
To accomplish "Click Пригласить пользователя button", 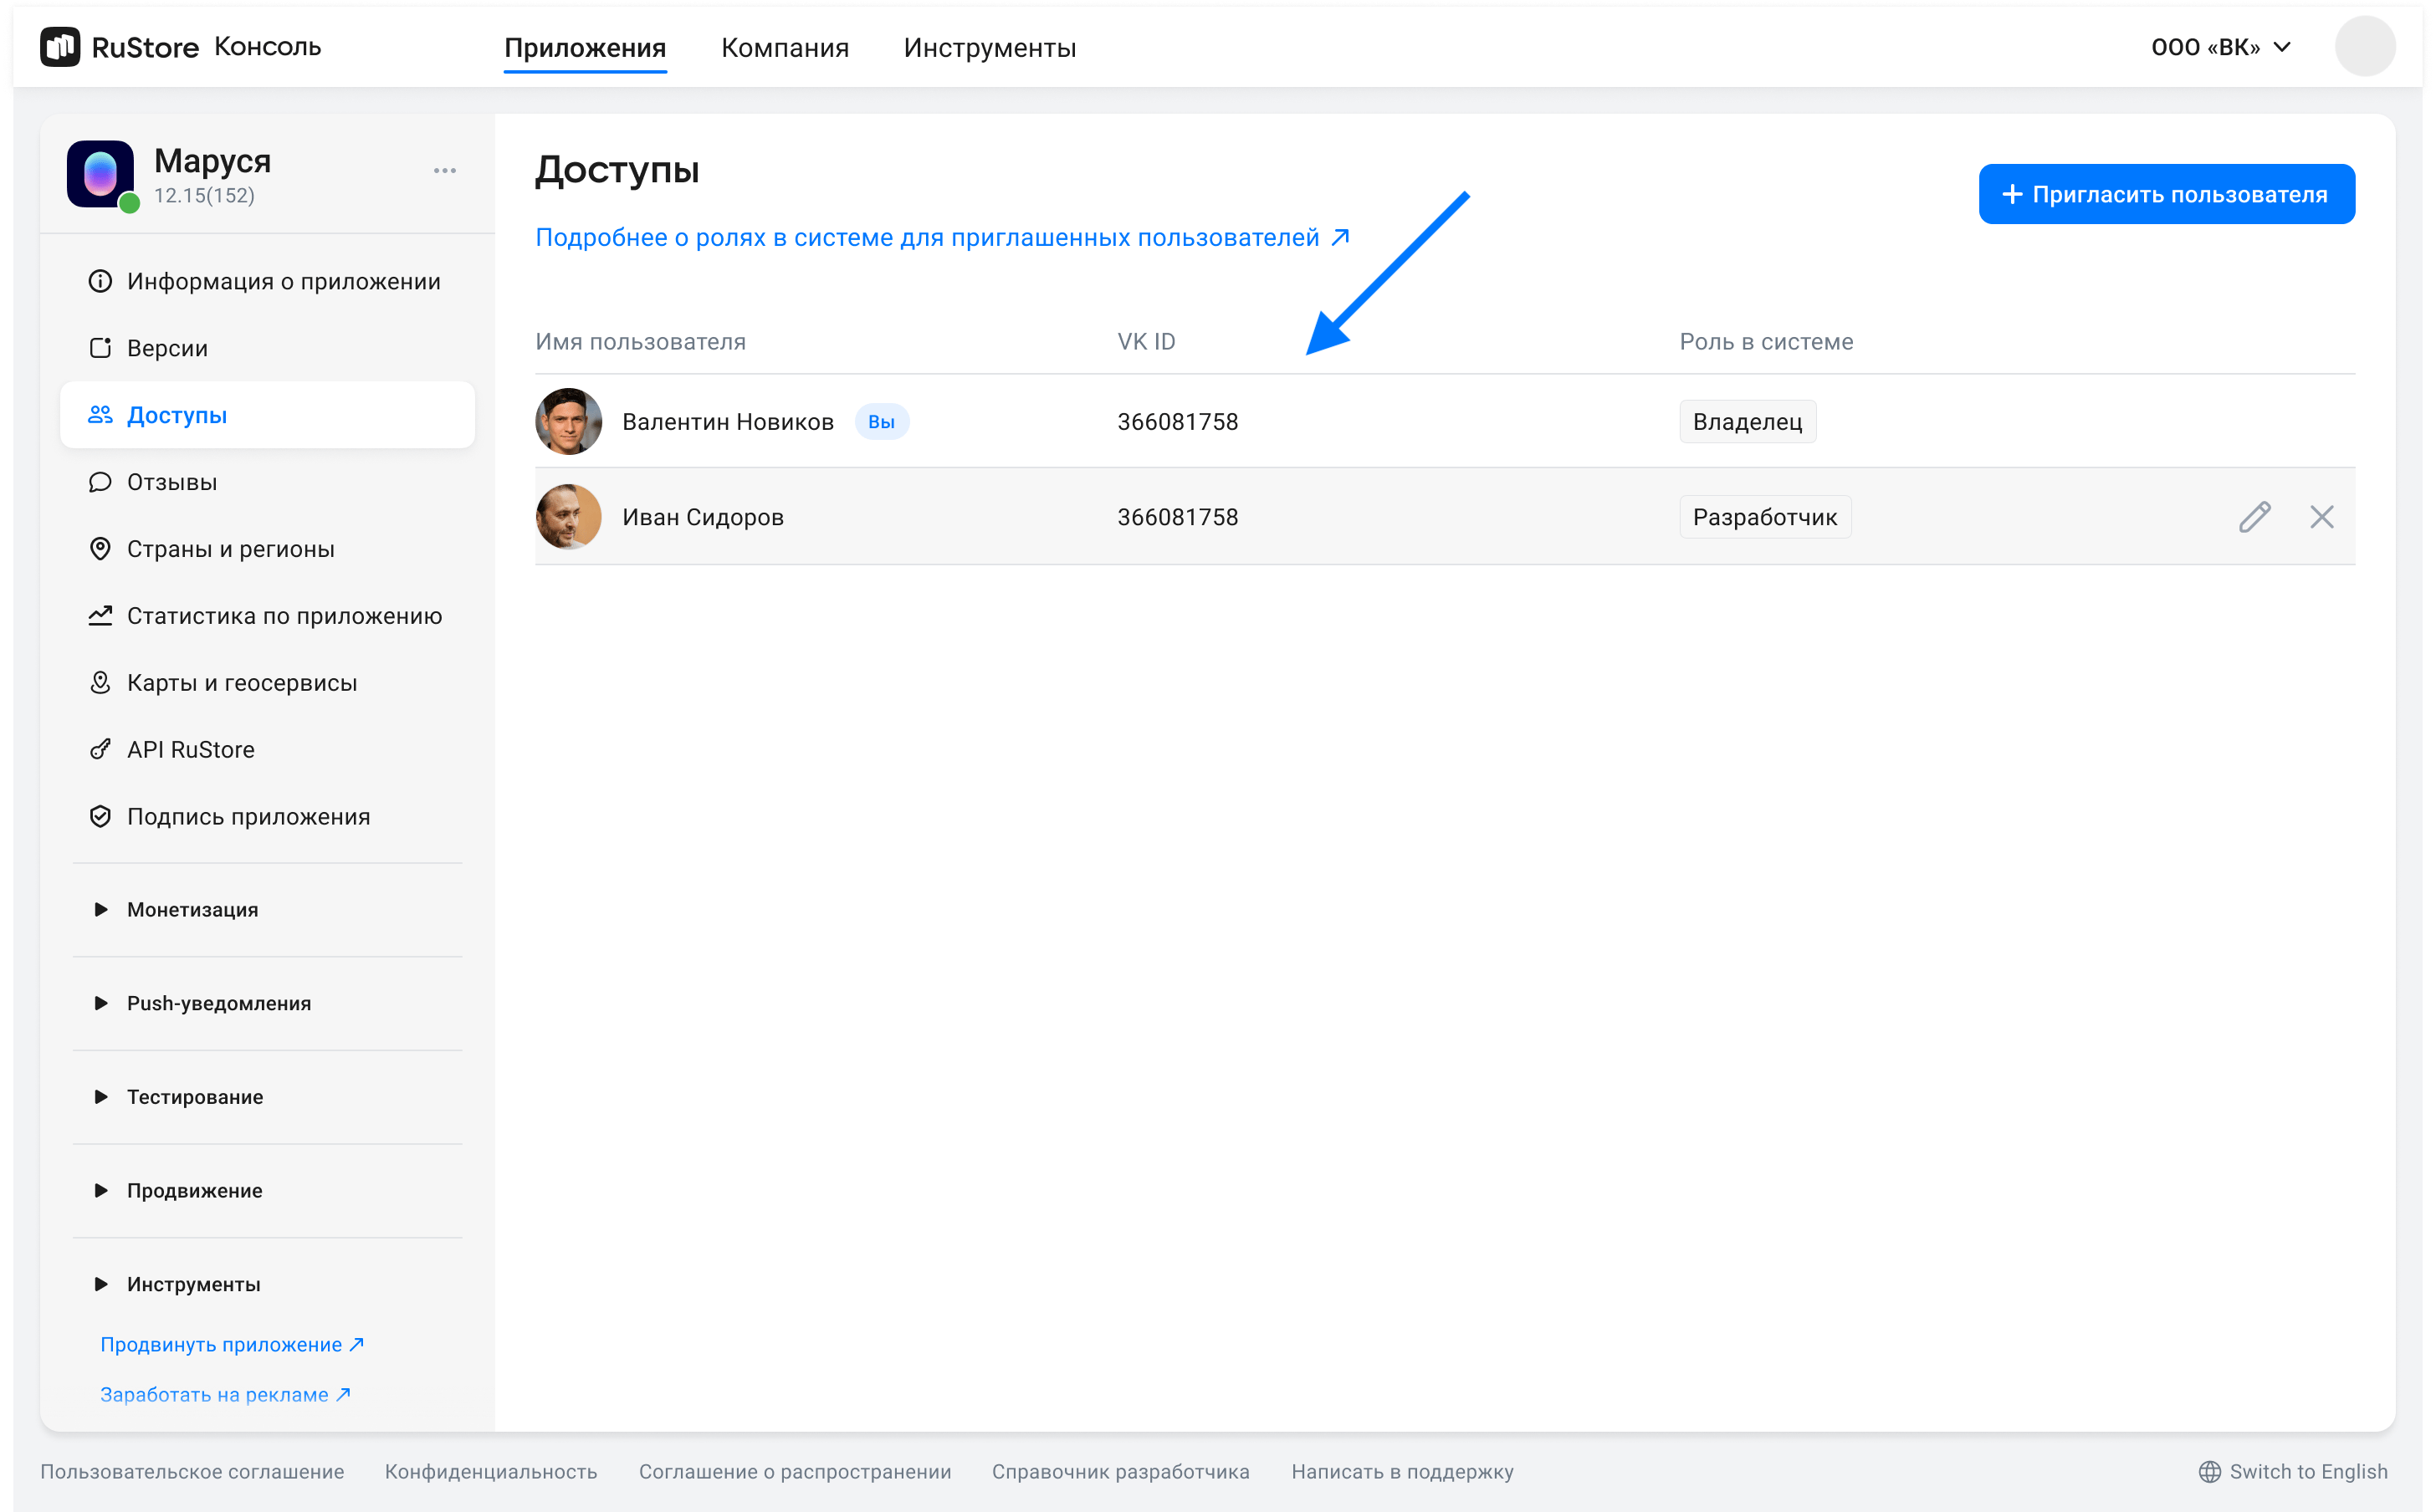I will click(x=2166, y=194).
